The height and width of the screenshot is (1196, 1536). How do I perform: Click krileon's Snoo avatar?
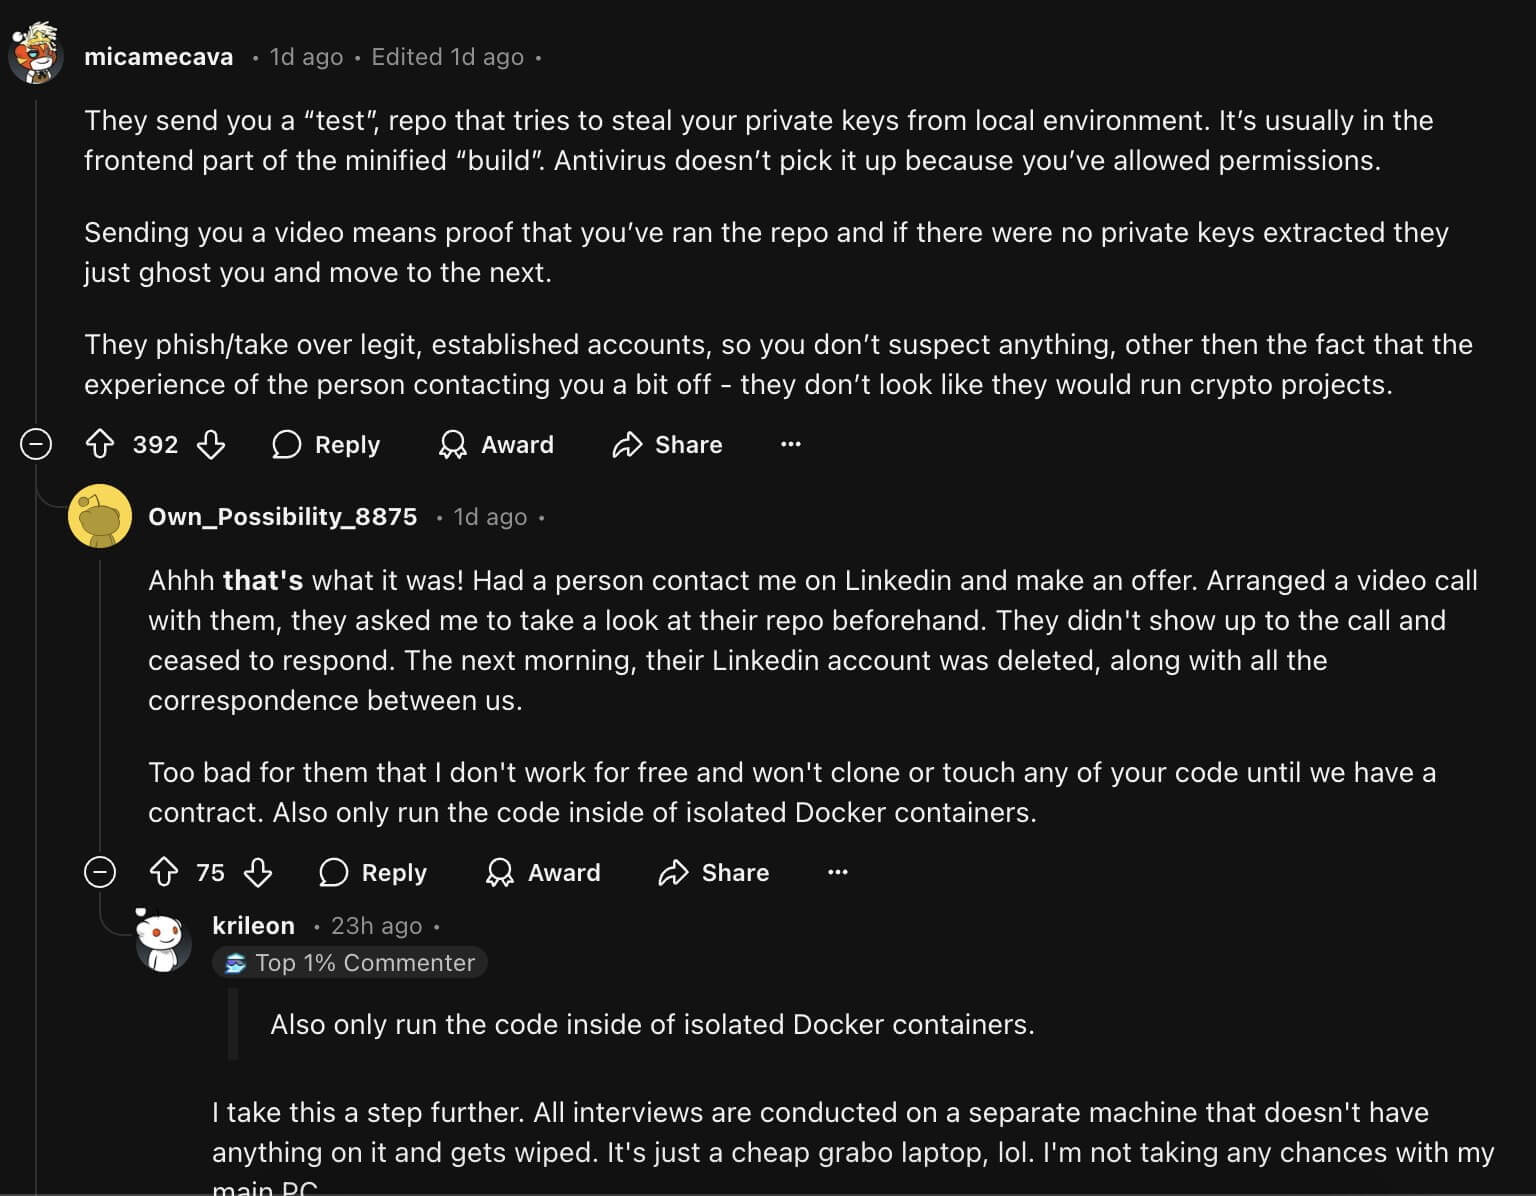[163, 942]
